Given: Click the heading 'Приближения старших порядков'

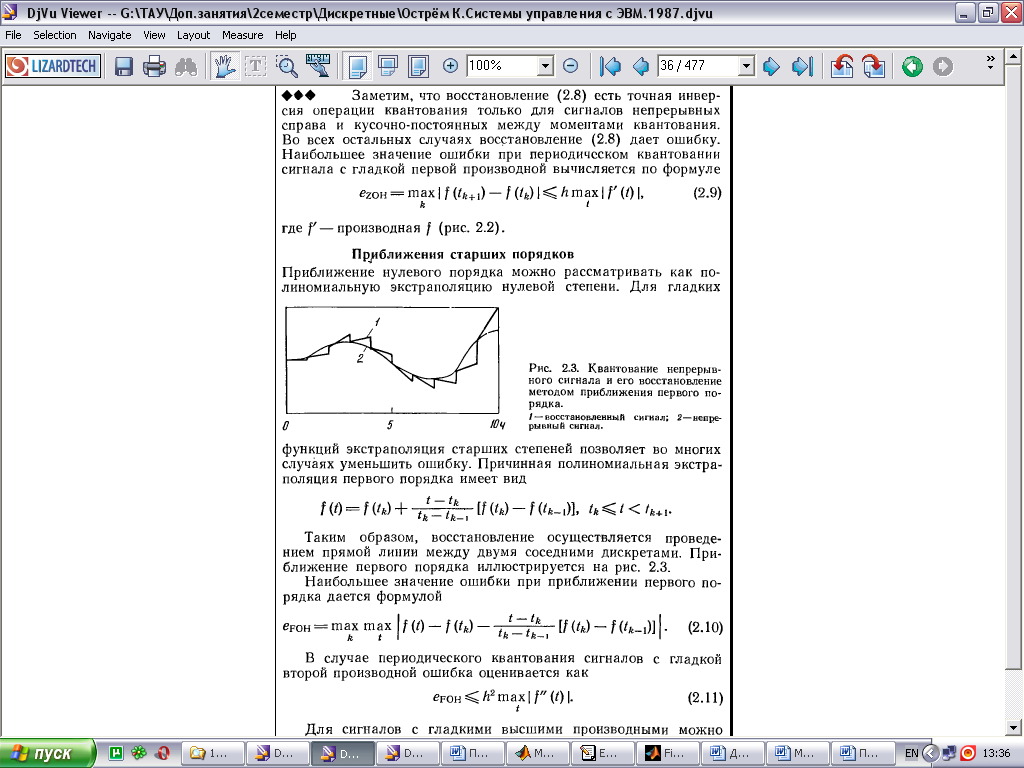Looking at the screenshot, I should 462,254.
